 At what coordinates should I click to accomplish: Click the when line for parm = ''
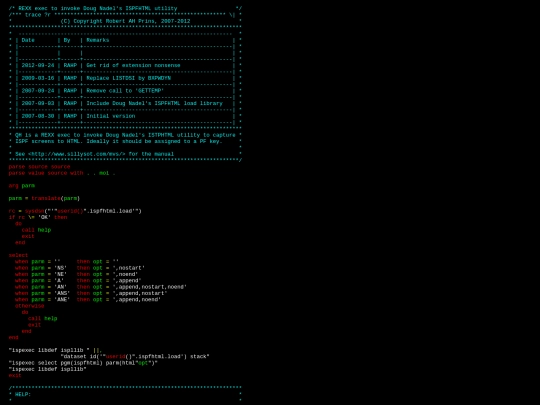pyautogui.click(x=67, y=261)
